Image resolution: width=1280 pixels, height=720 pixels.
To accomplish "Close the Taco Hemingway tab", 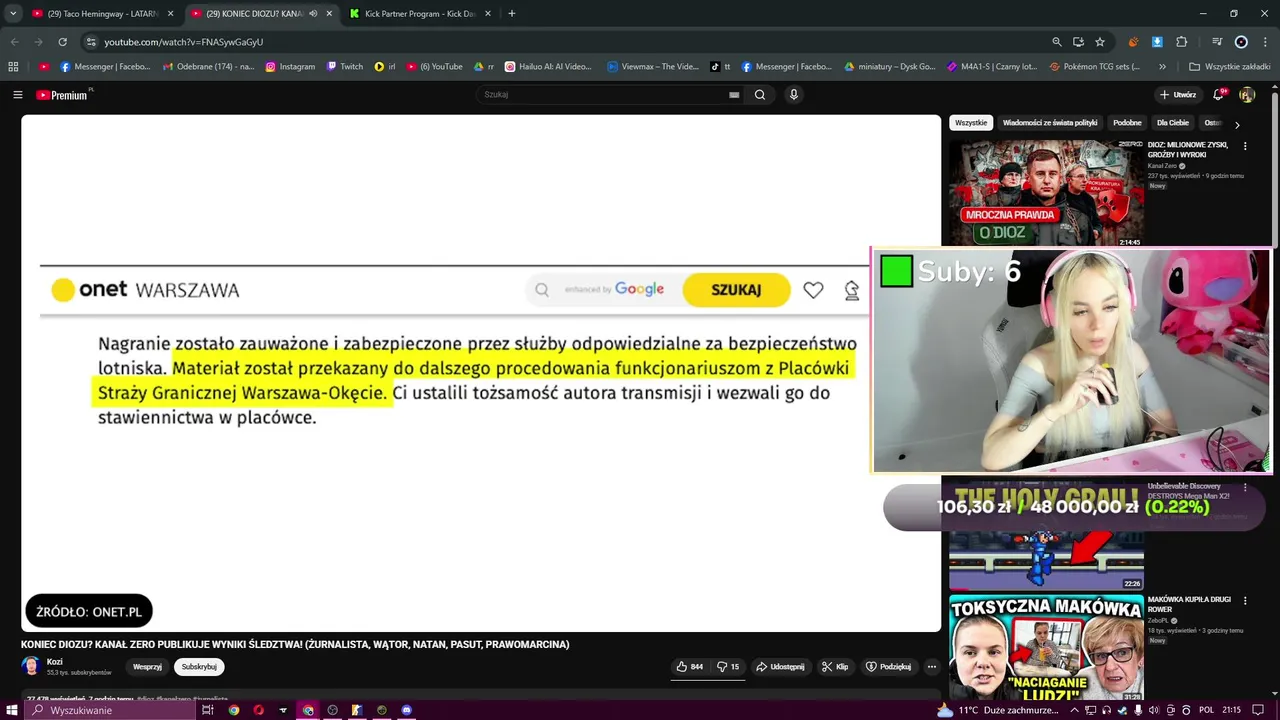I will click(x=170, y=14).
